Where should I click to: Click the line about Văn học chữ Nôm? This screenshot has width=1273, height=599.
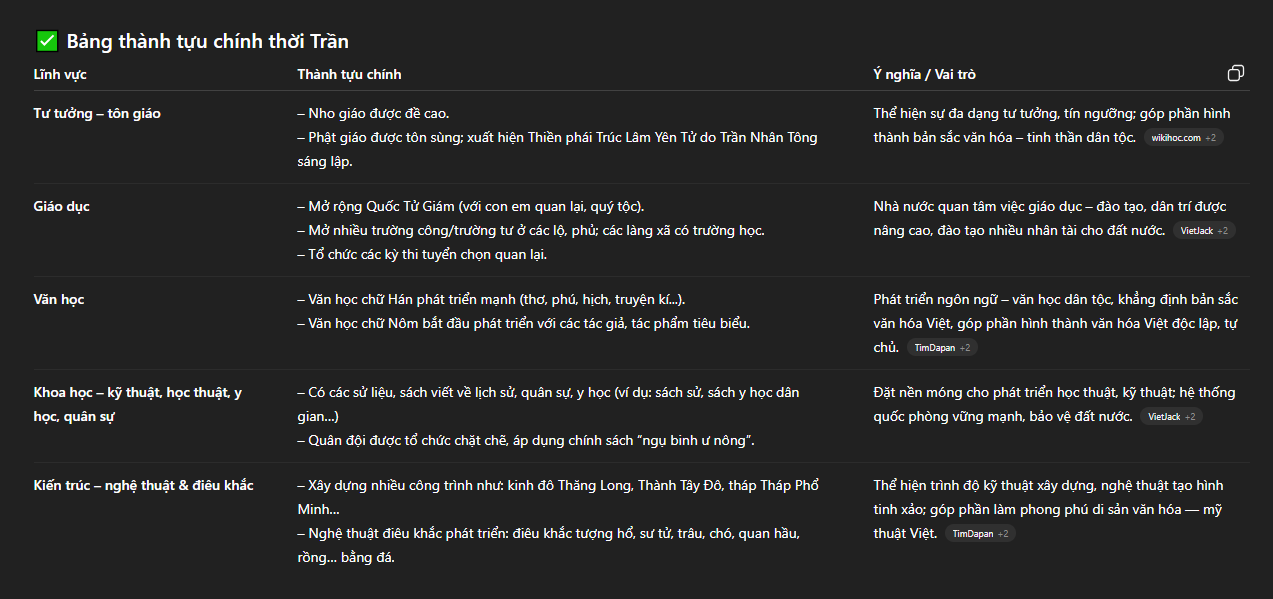pyautogui.click(x=523, y=324)
